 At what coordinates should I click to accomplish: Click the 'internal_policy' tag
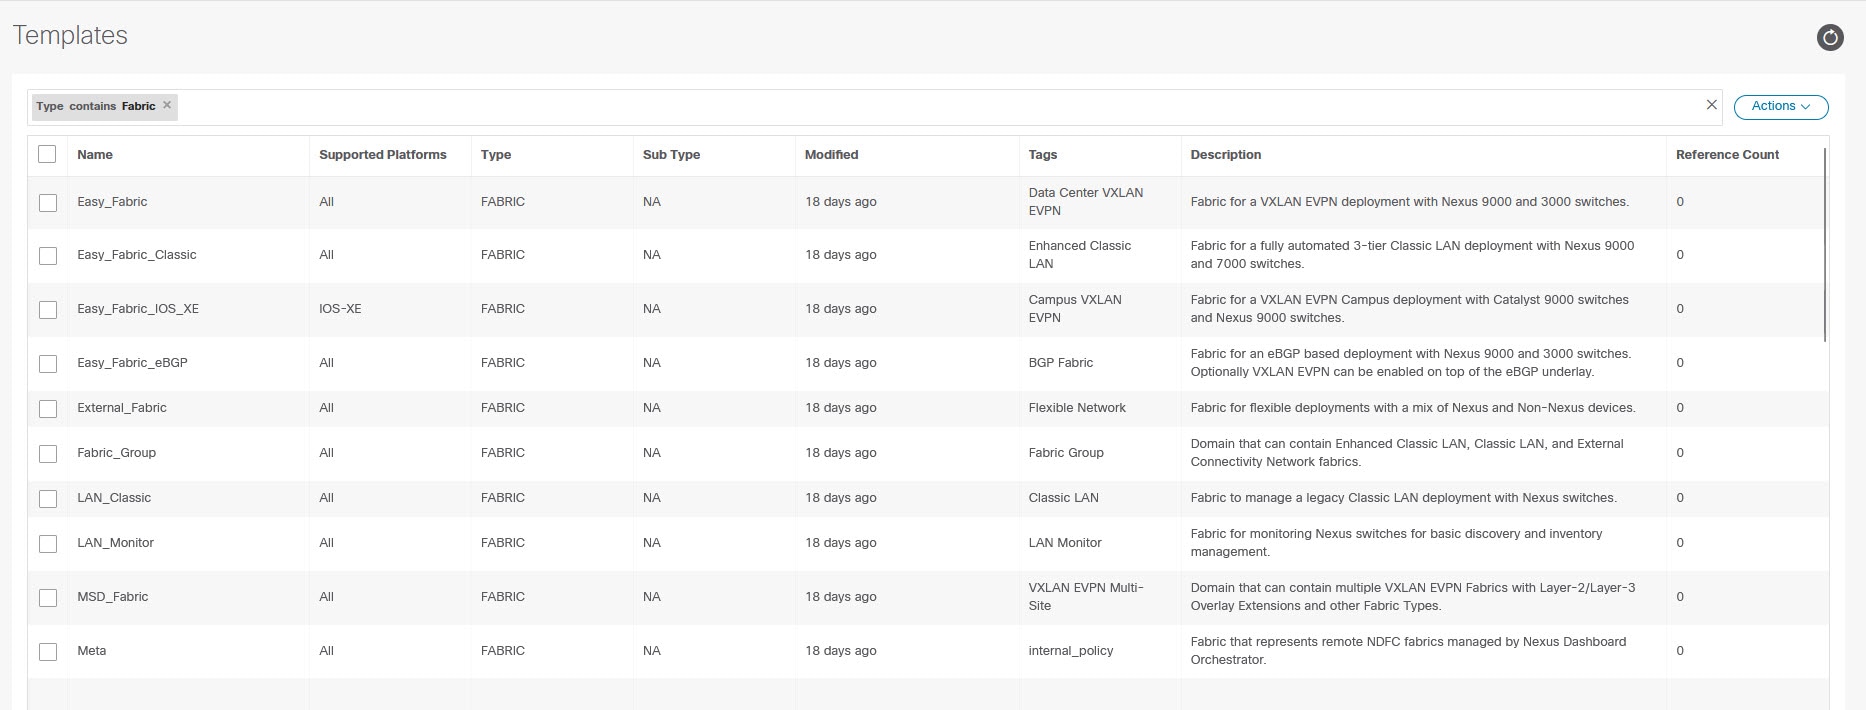1071,651
